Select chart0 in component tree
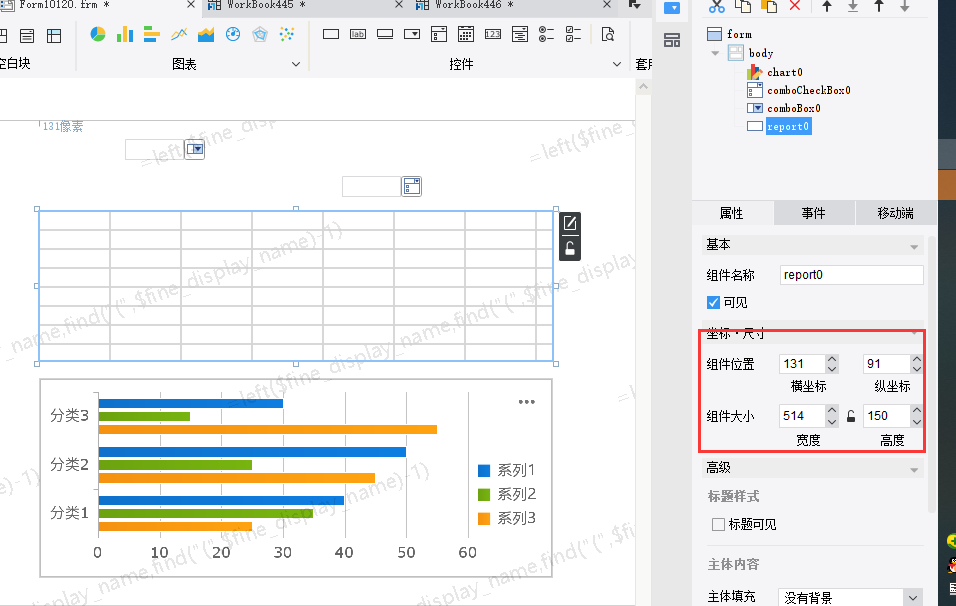Viewport: 956px width, 606px height. (784, 72)
